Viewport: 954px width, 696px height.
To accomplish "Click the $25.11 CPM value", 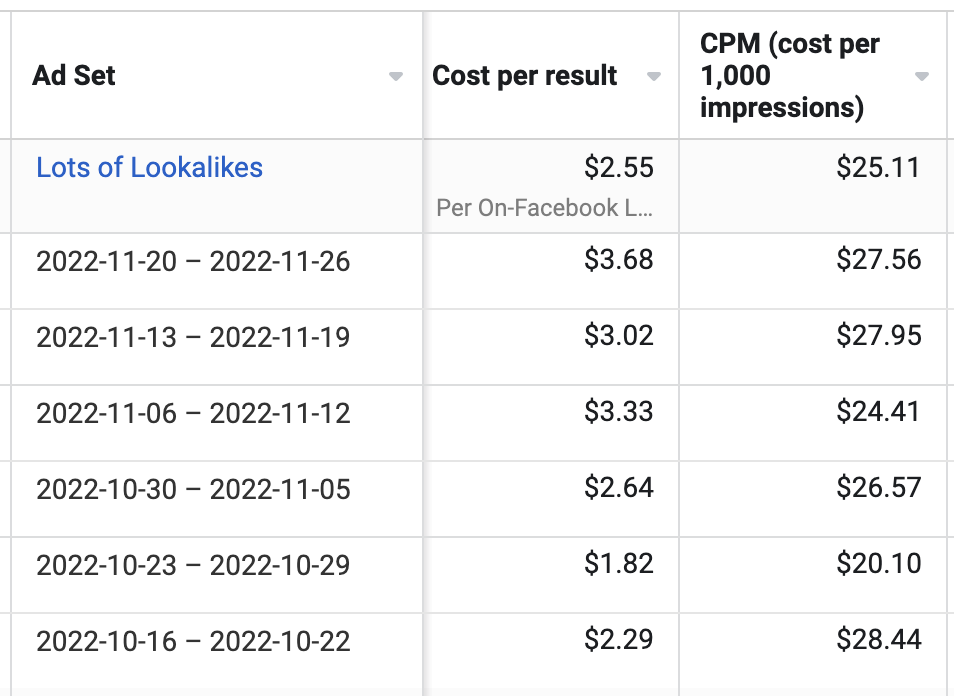I will (878, 167).
